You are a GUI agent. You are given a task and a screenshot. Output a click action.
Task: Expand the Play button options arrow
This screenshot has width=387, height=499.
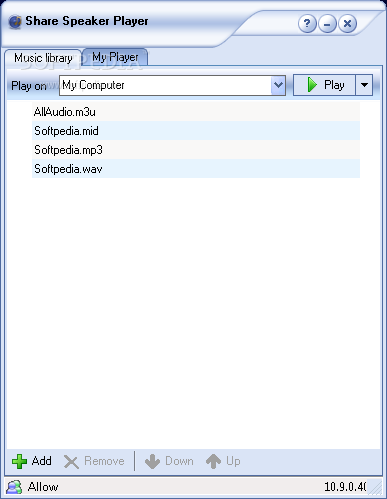(364, 85)
